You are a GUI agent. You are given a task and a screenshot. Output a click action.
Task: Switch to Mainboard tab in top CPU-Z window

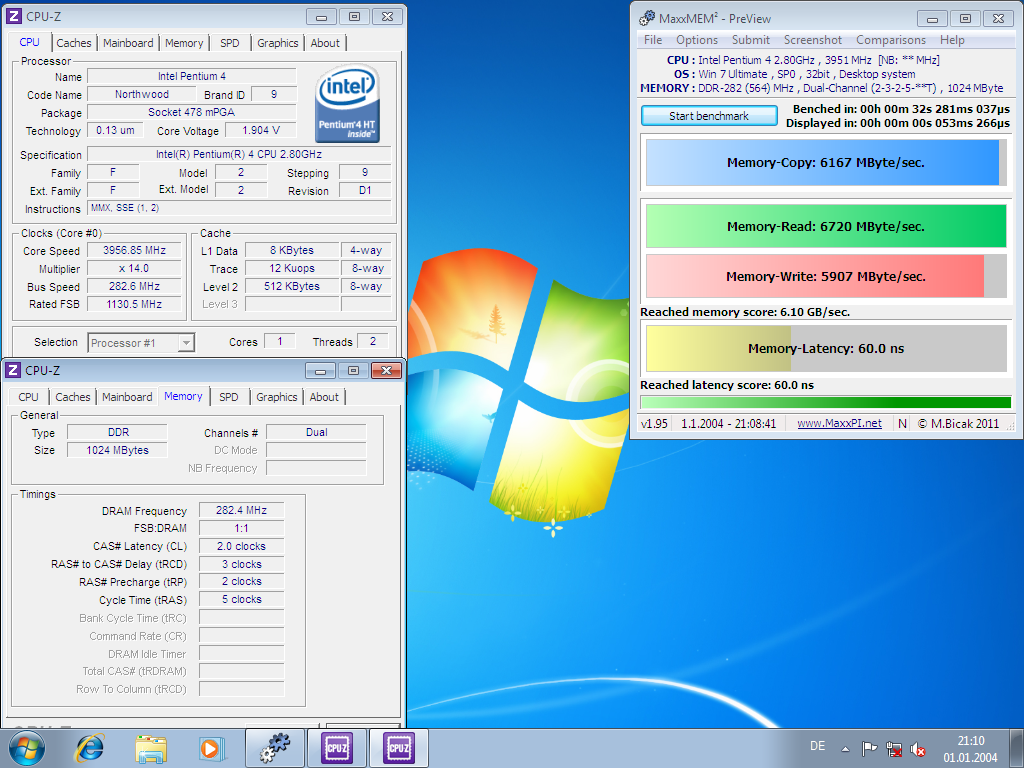128,43
